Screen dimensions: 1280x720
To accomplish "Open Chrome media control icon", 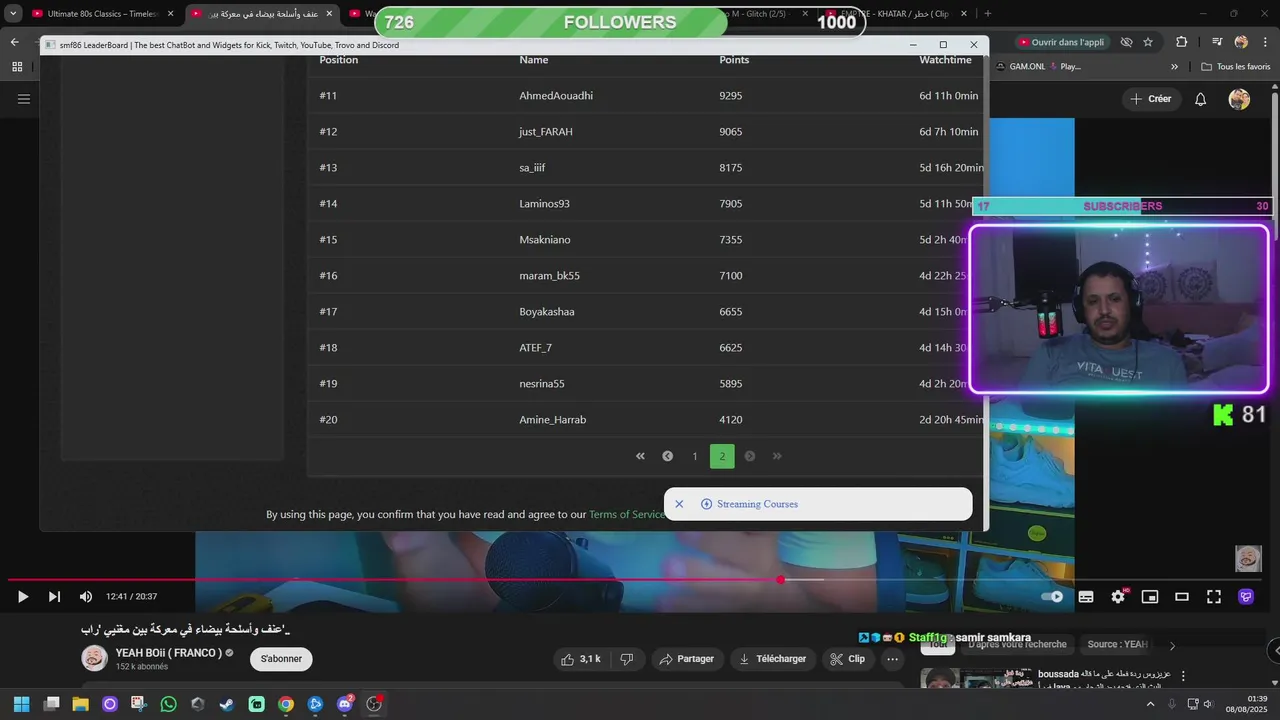I will tap(1216, 42).
